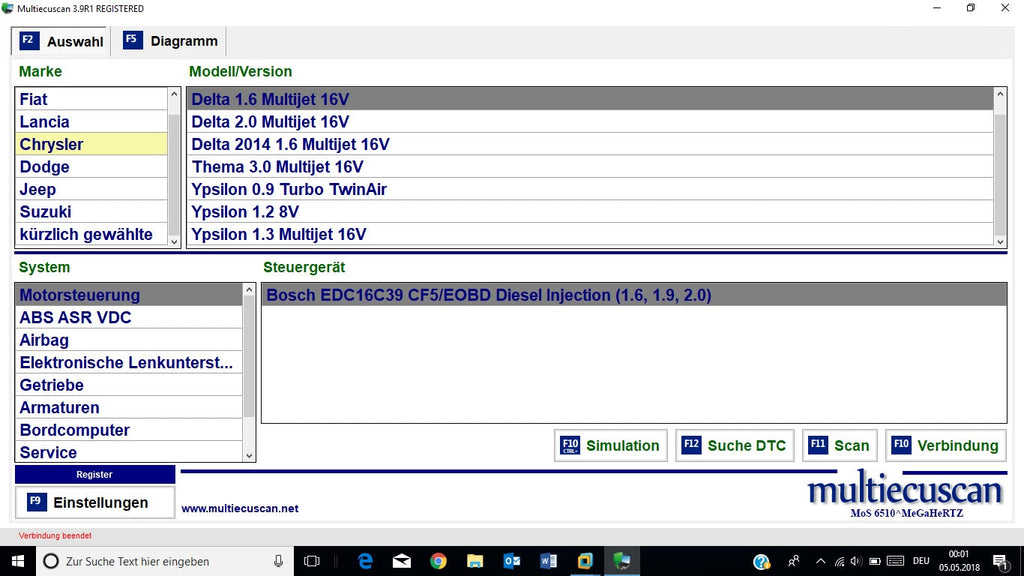Click the Simulation button
Image resolution: width=1024 pixels, height=576 pixels.
(x=611, y=445)
